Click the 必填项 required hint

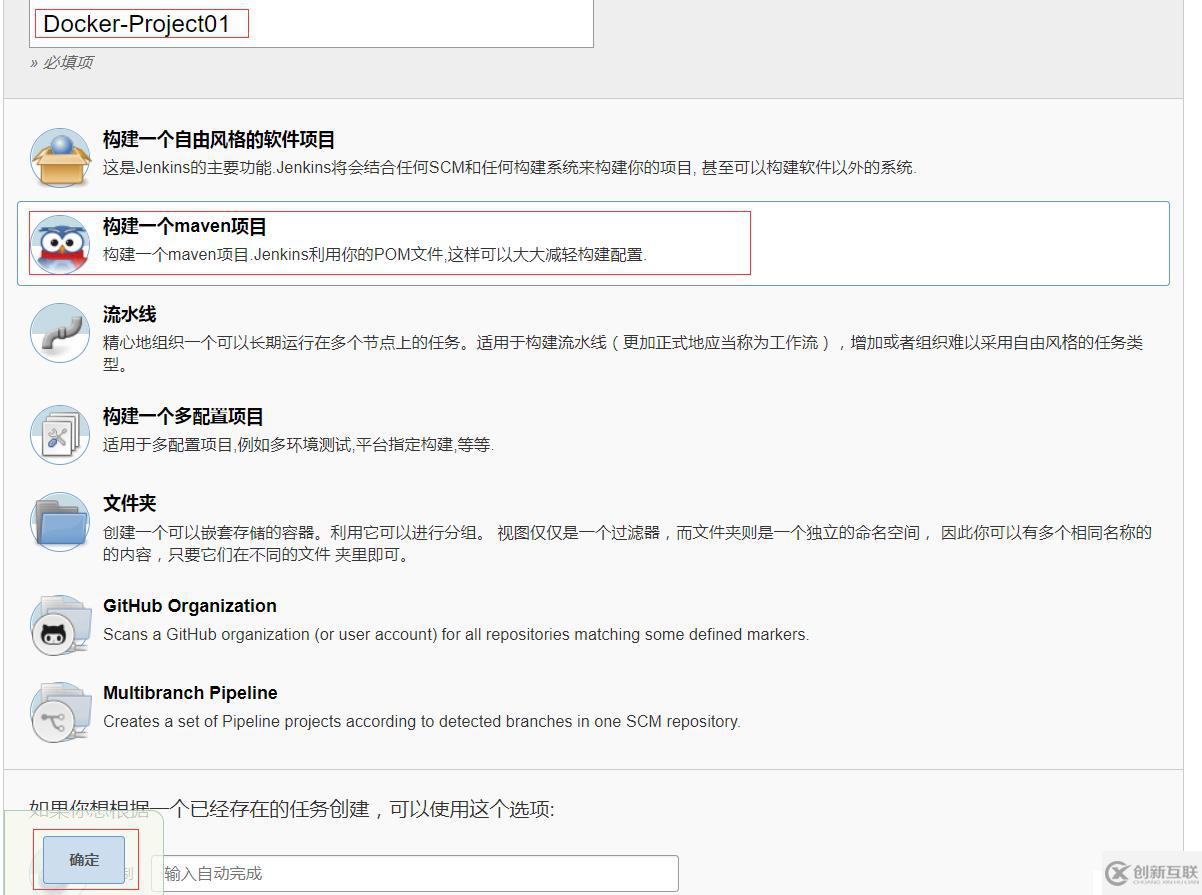61,62
